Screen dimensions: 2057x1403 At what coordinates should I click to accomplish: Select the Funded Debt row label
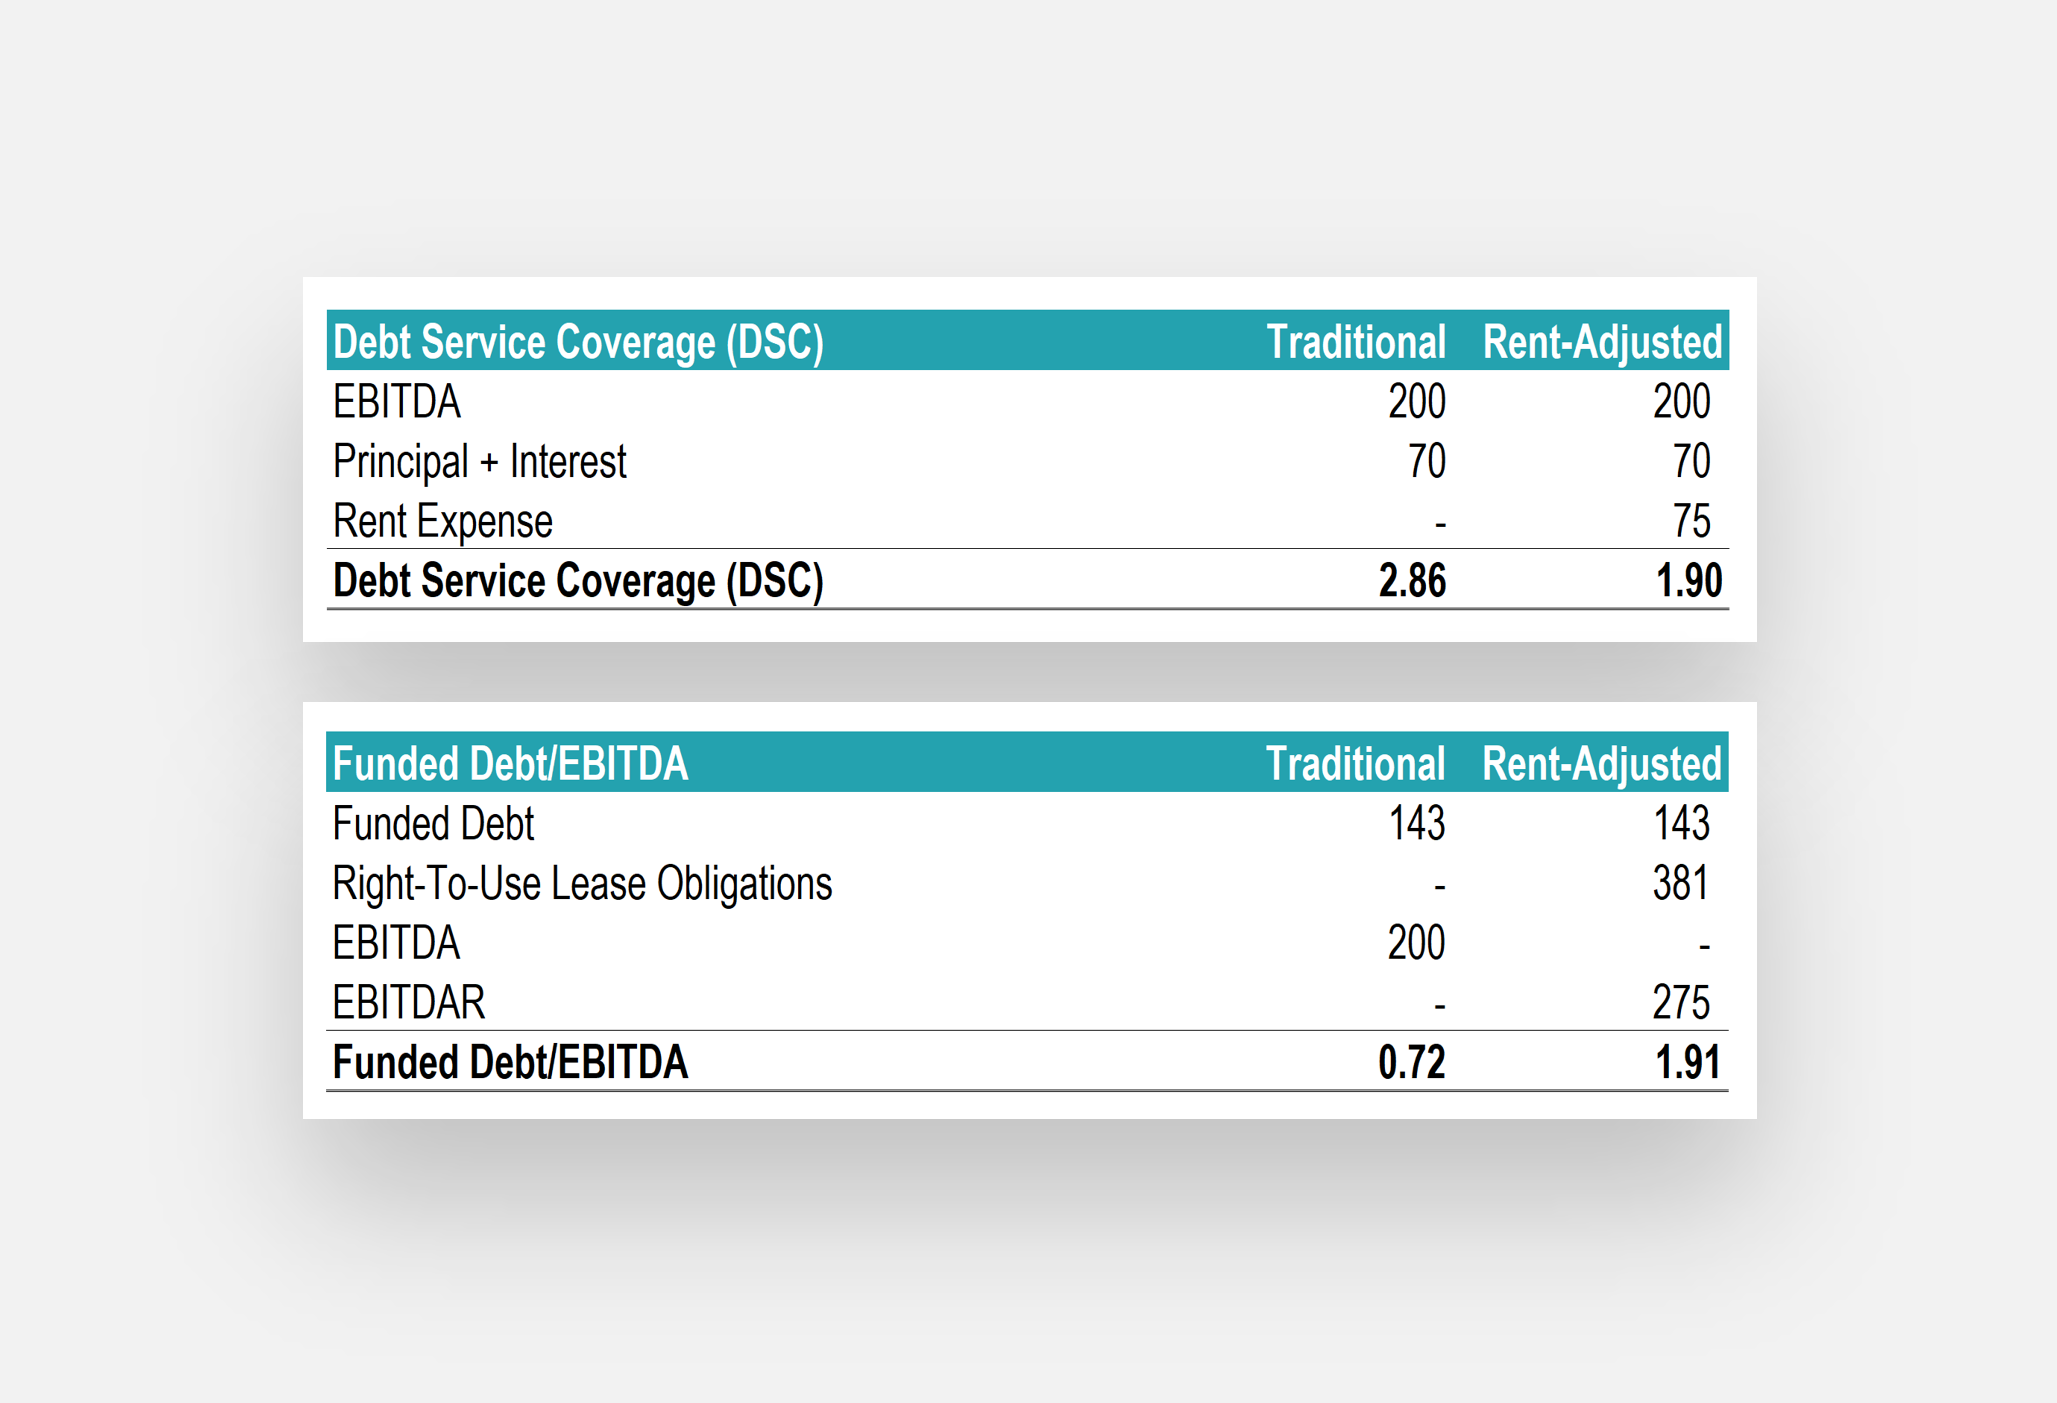(x=433, y=824)
